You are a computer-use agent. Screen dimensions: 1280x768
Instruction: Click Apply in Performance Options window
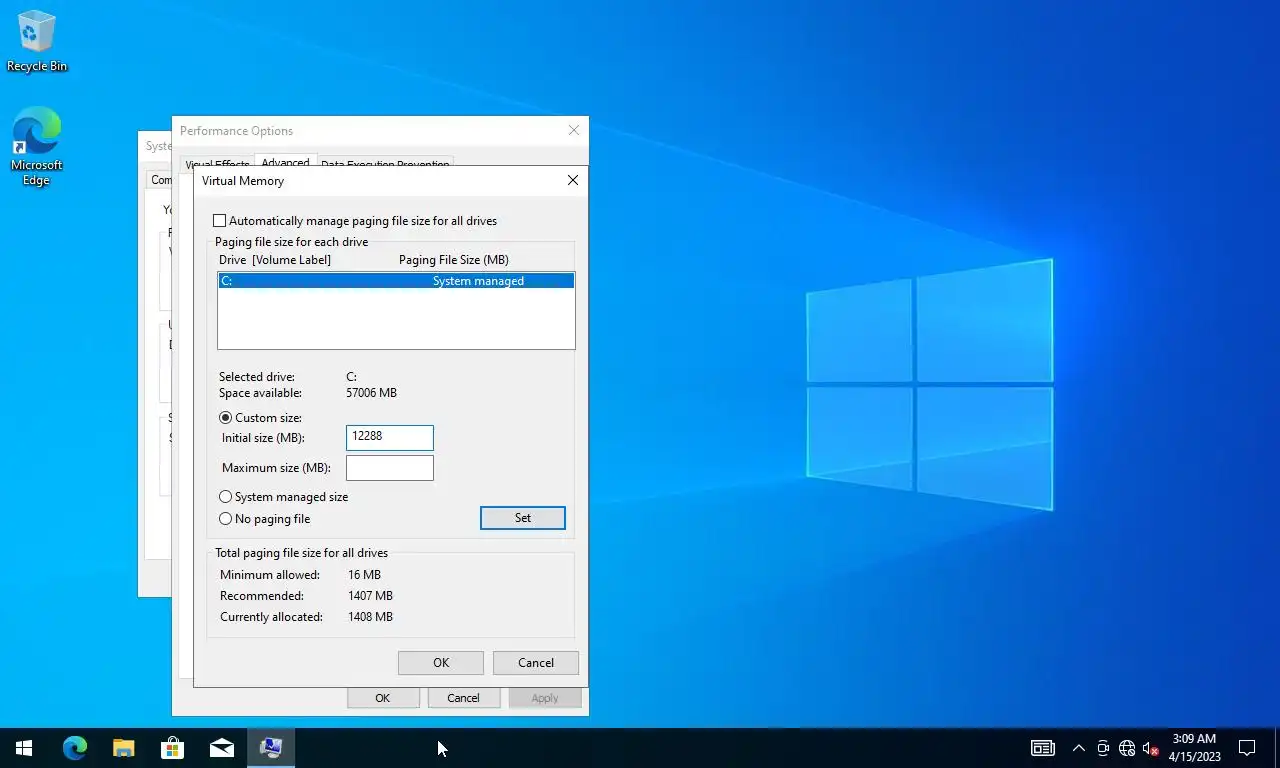[545, 698]
